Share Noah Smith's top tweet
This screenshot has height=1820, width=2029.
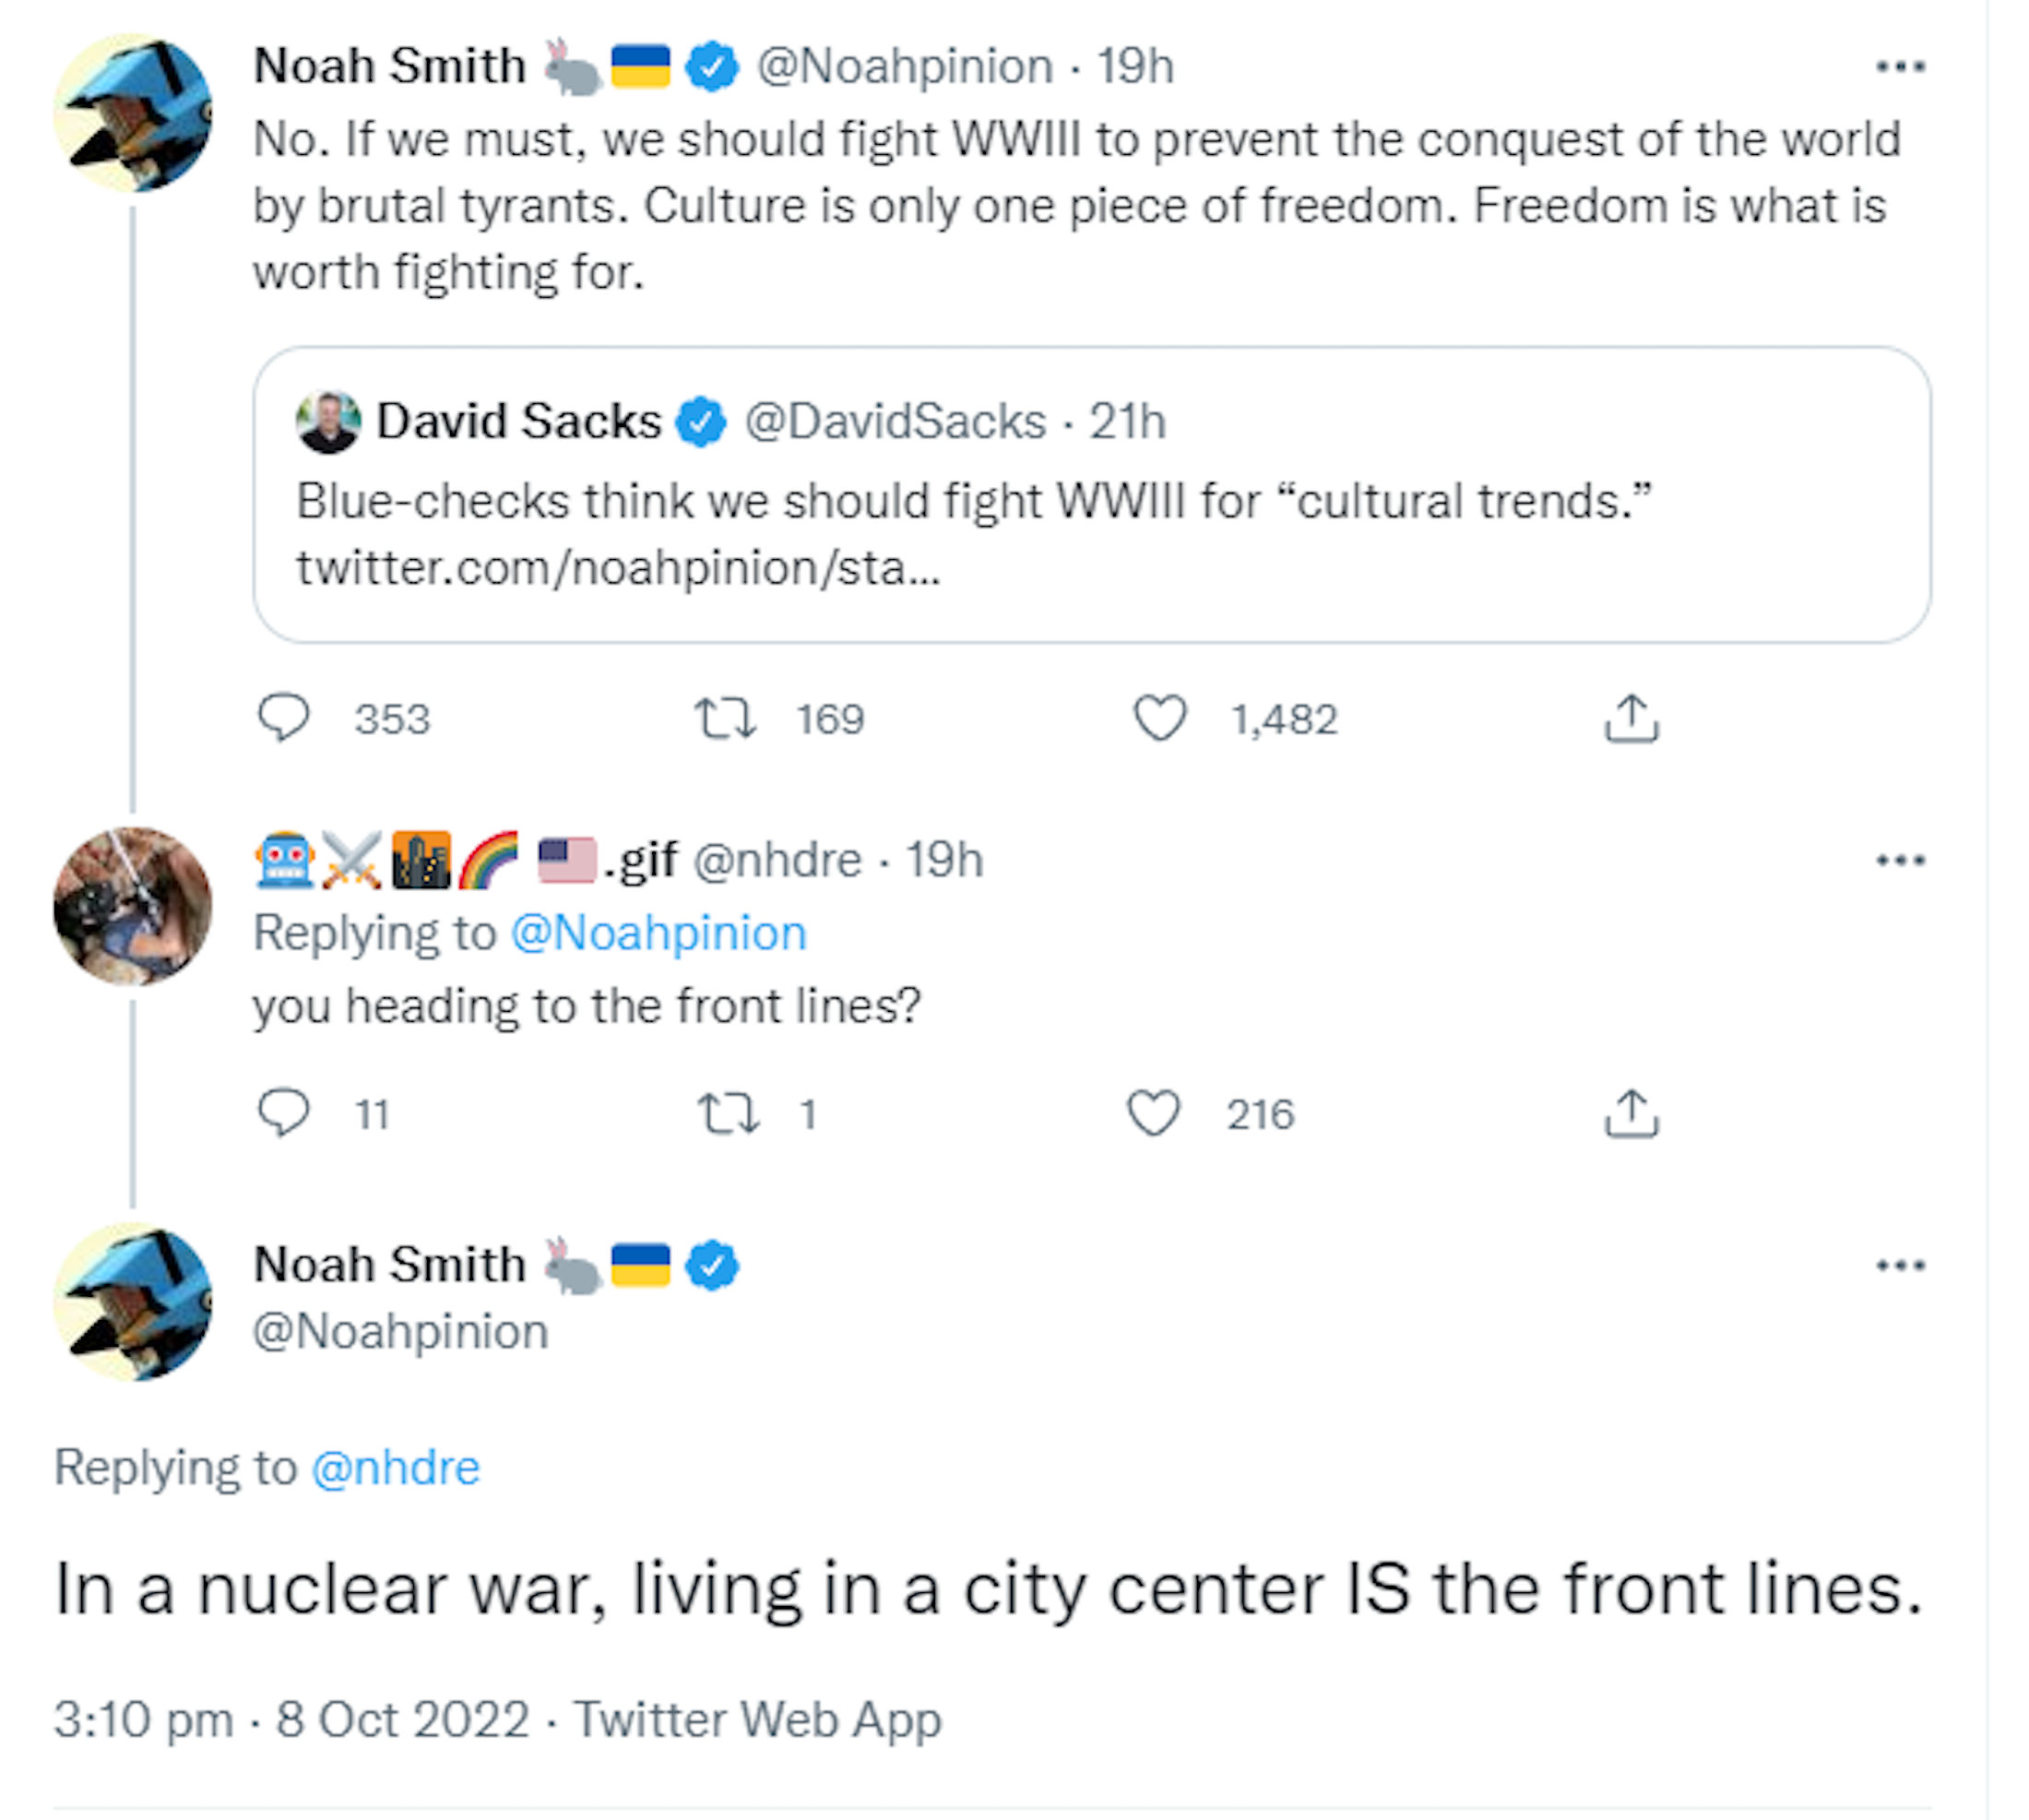tap(1631, 718)
